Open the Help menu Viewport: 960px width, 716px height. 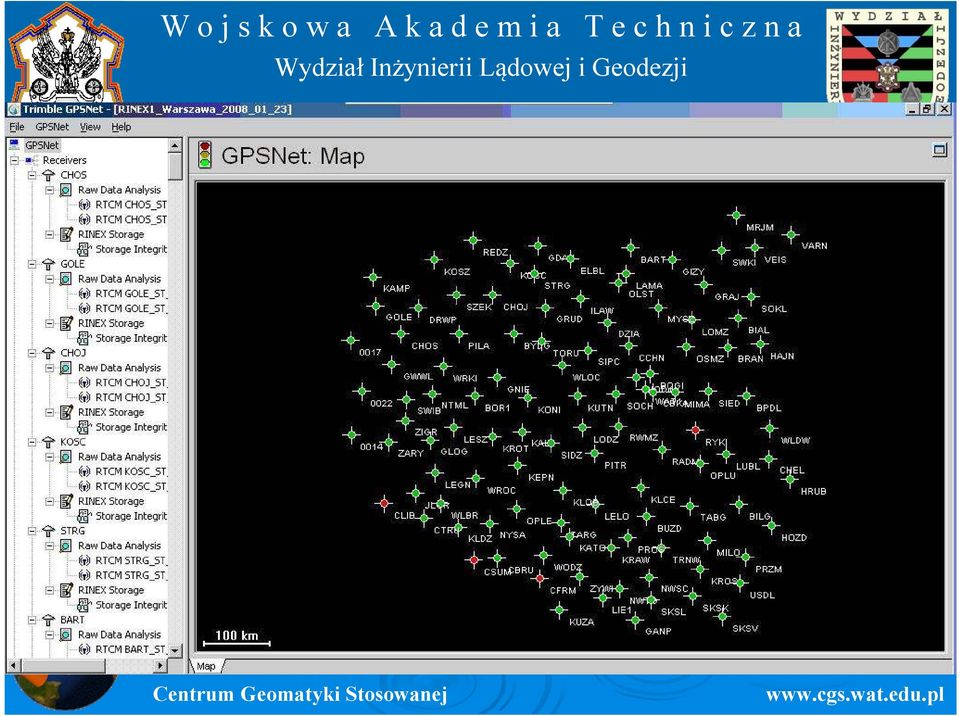pos(121,127)
